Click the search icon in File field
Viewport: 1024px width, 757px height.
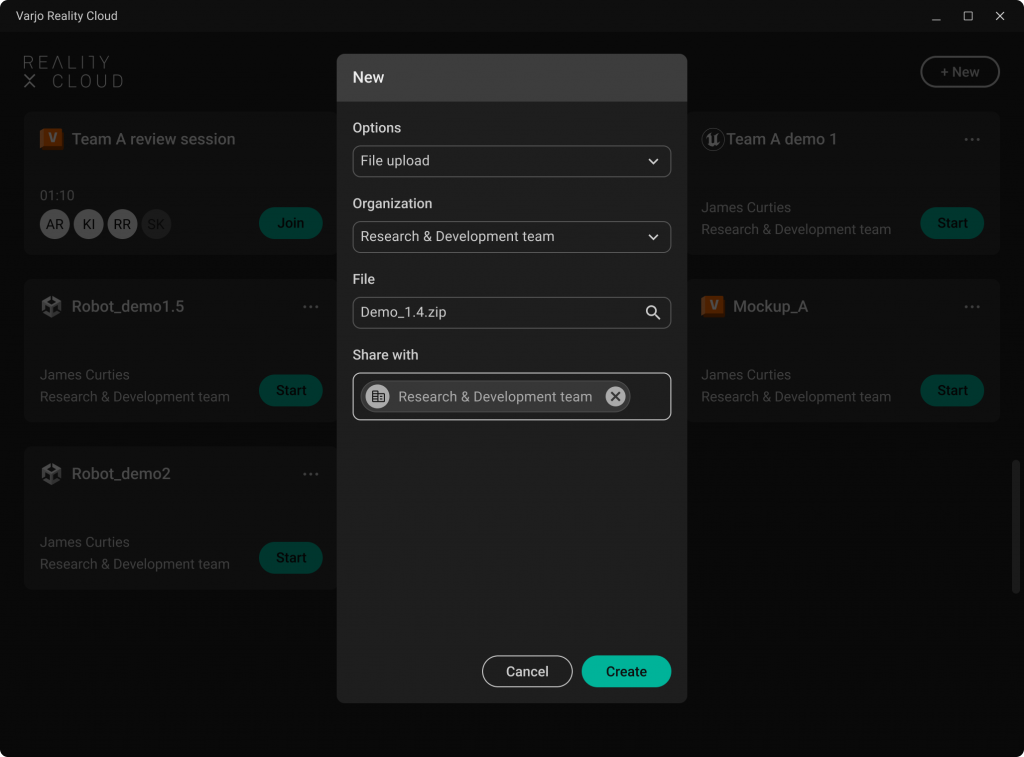point(652,313)
